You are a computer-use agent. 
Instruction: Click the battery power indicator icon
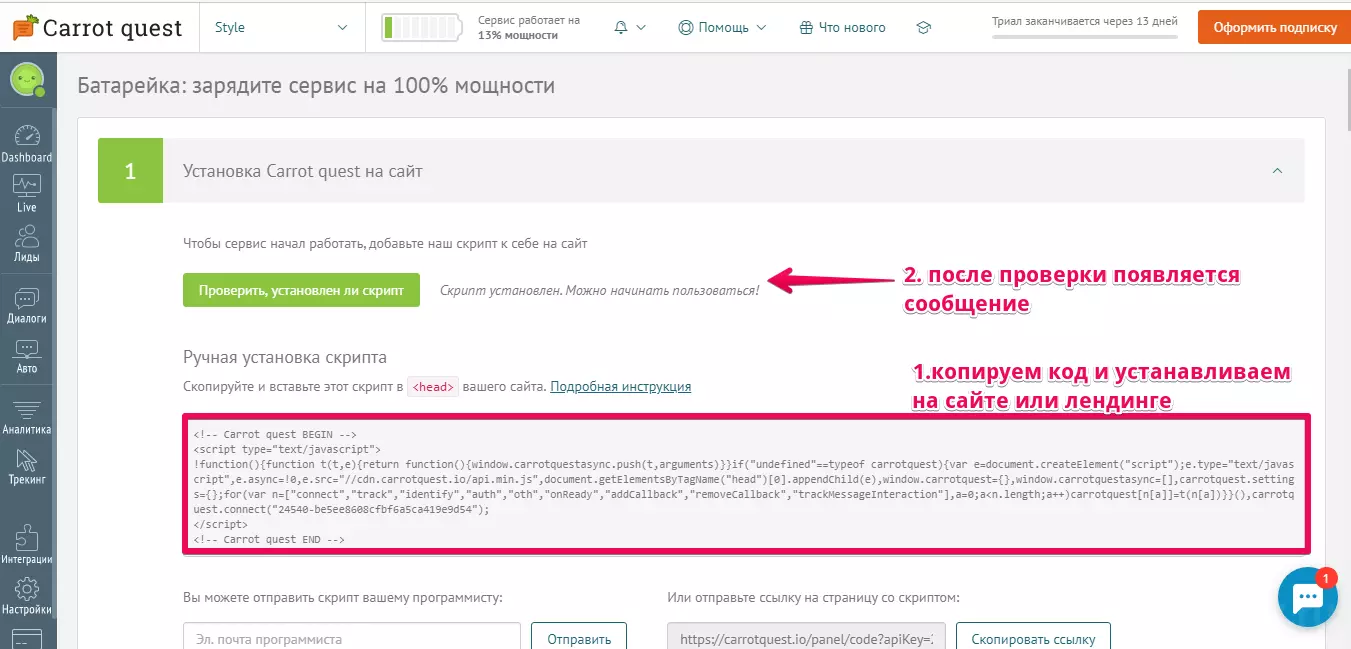point(420,28)
